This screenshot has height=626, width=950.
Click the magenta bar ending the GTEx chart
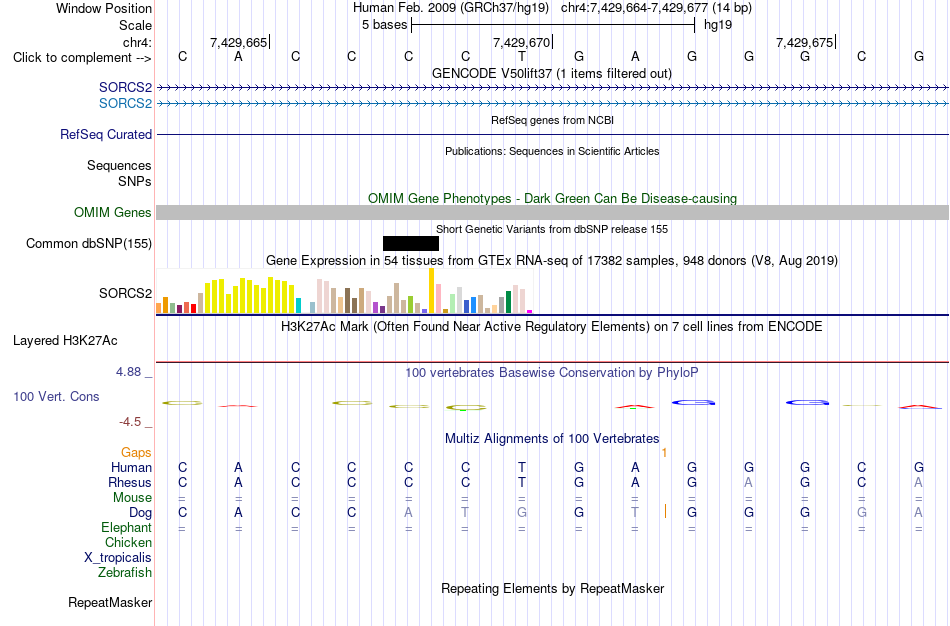(x=530, y=311)
